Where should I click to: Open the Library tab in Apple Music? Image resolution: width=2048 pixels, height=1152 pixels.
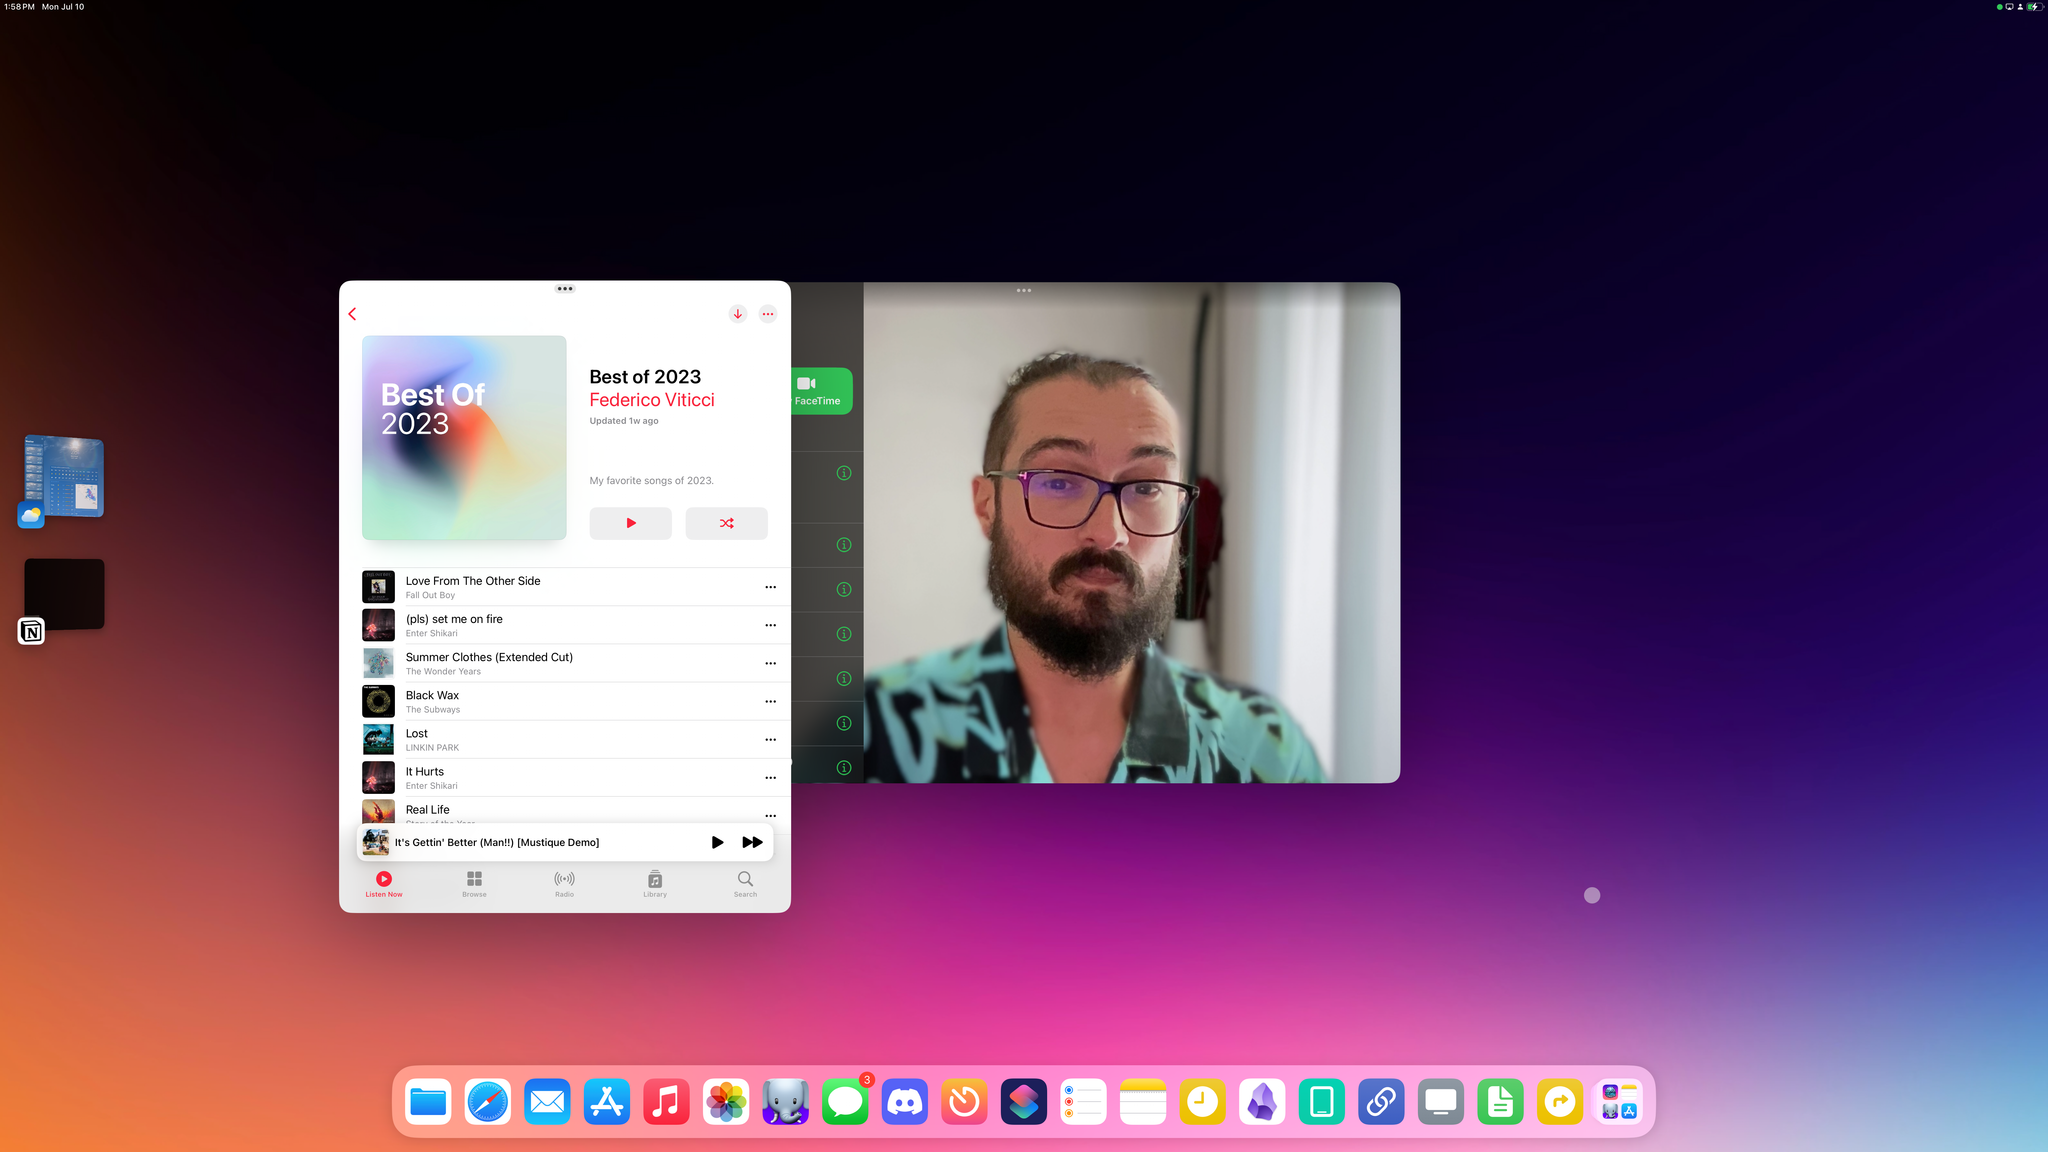654,883
